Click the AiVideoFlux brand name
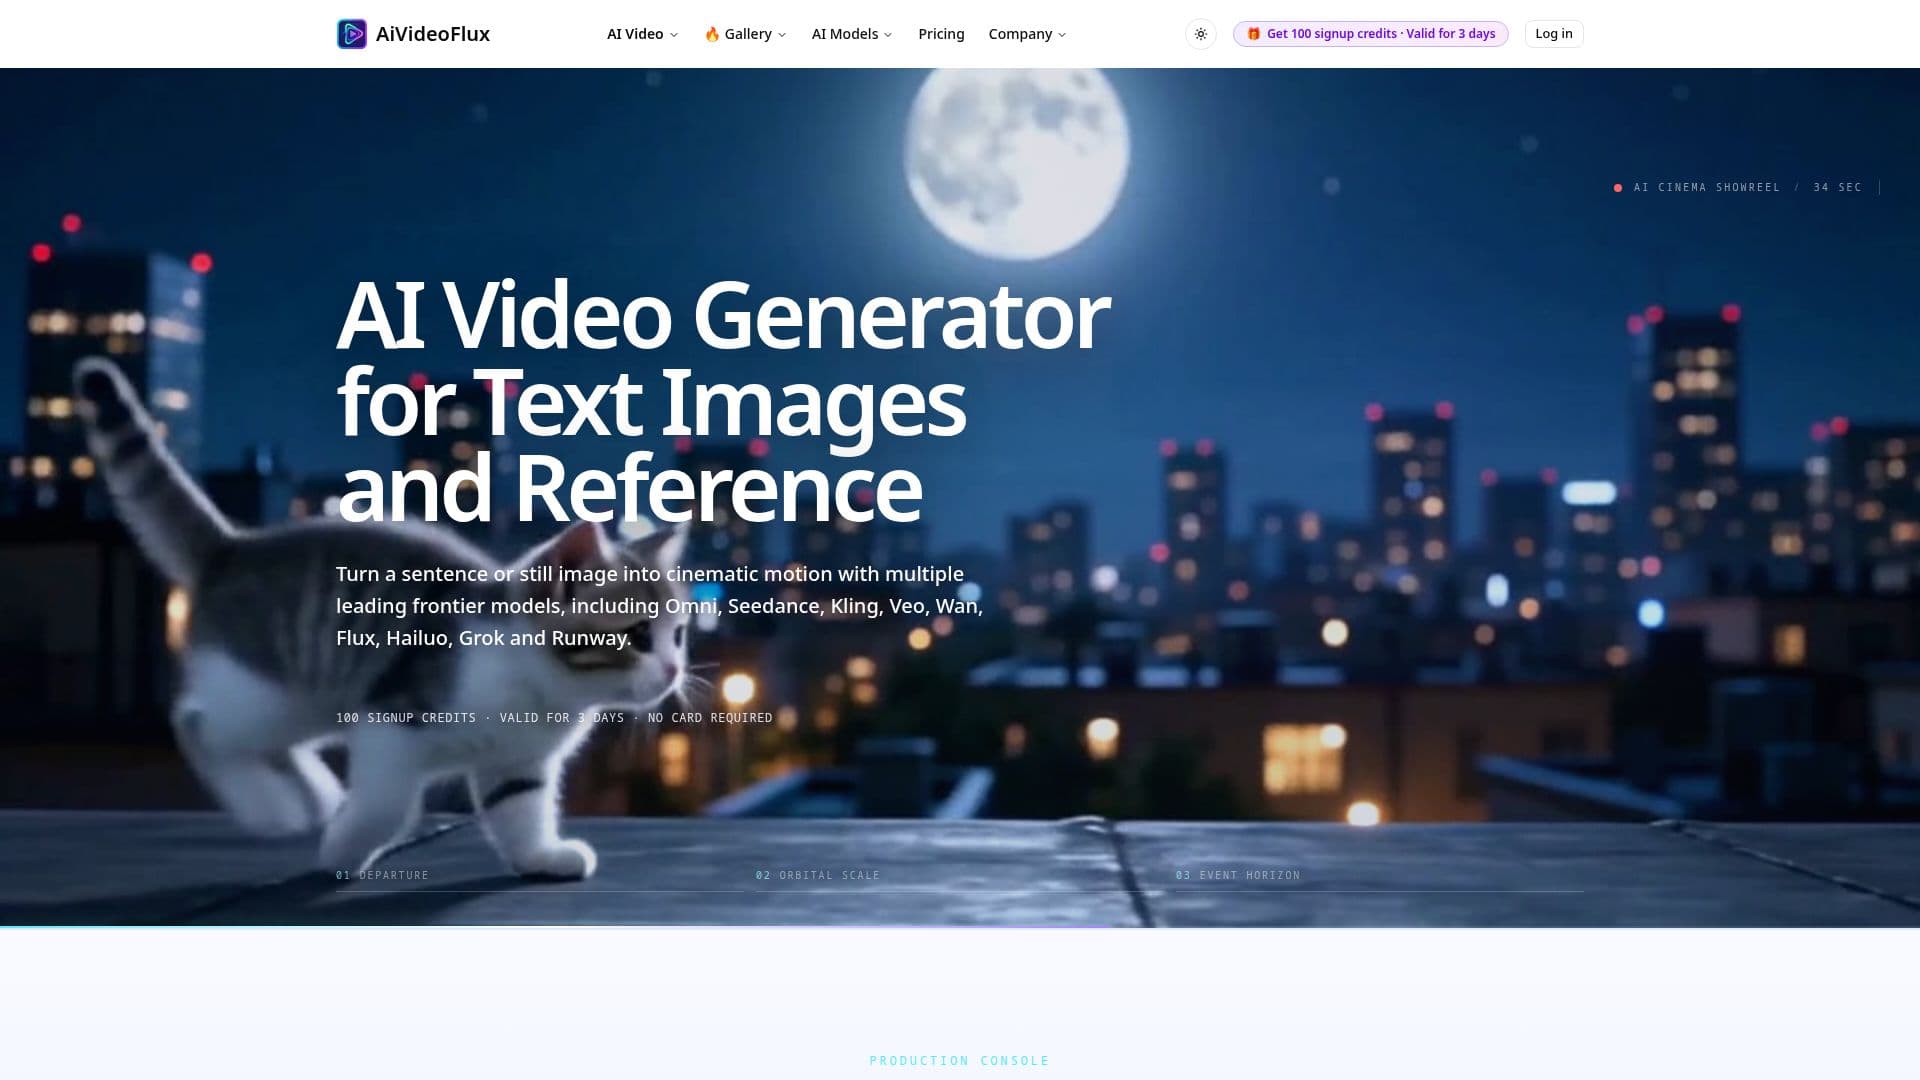 click(x=433, y=34)
